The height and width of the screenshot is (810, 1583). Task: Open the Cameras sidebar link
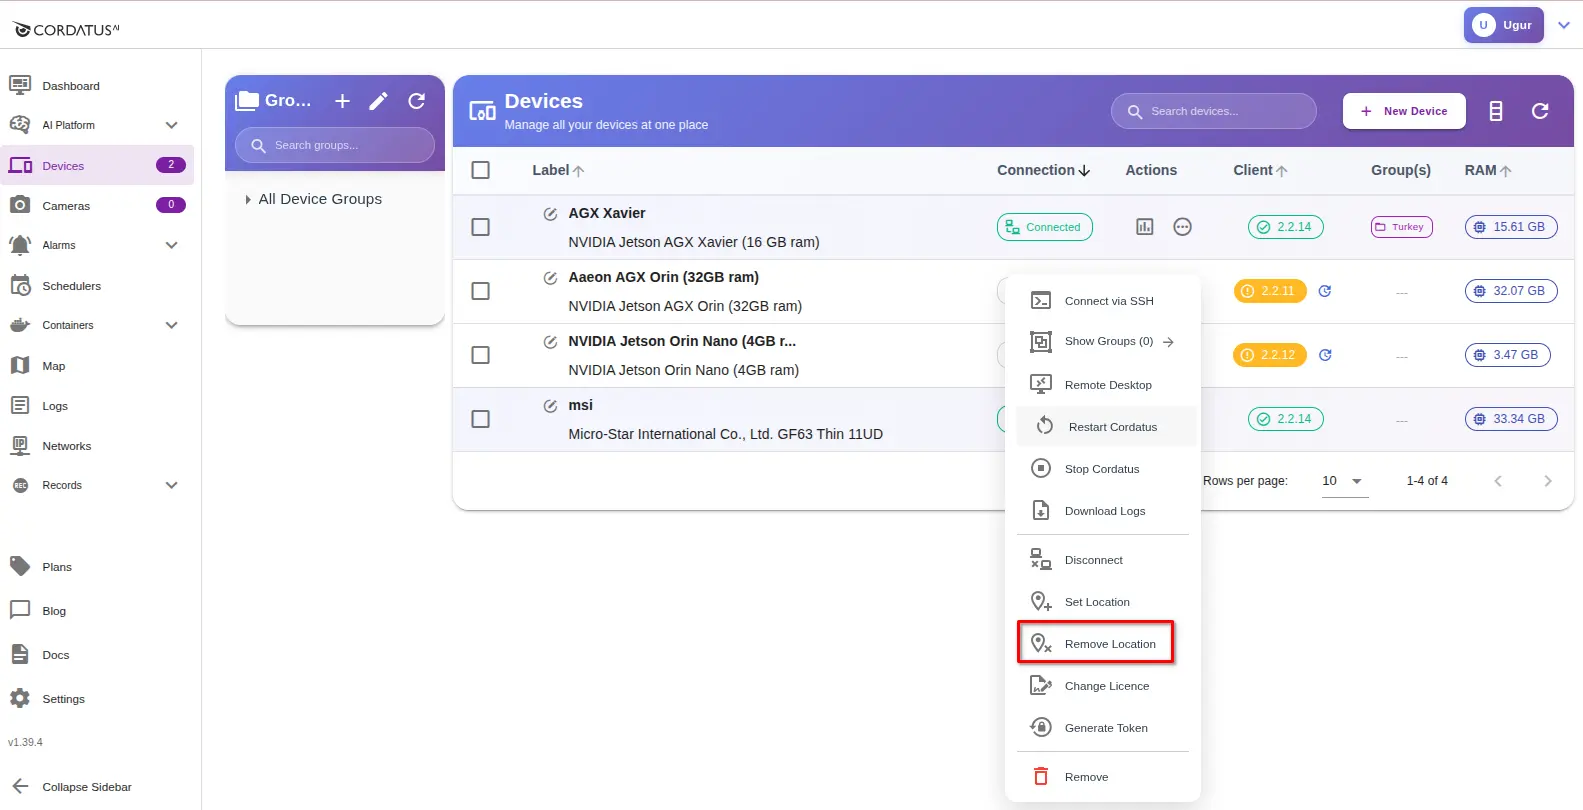click(66, 206)
